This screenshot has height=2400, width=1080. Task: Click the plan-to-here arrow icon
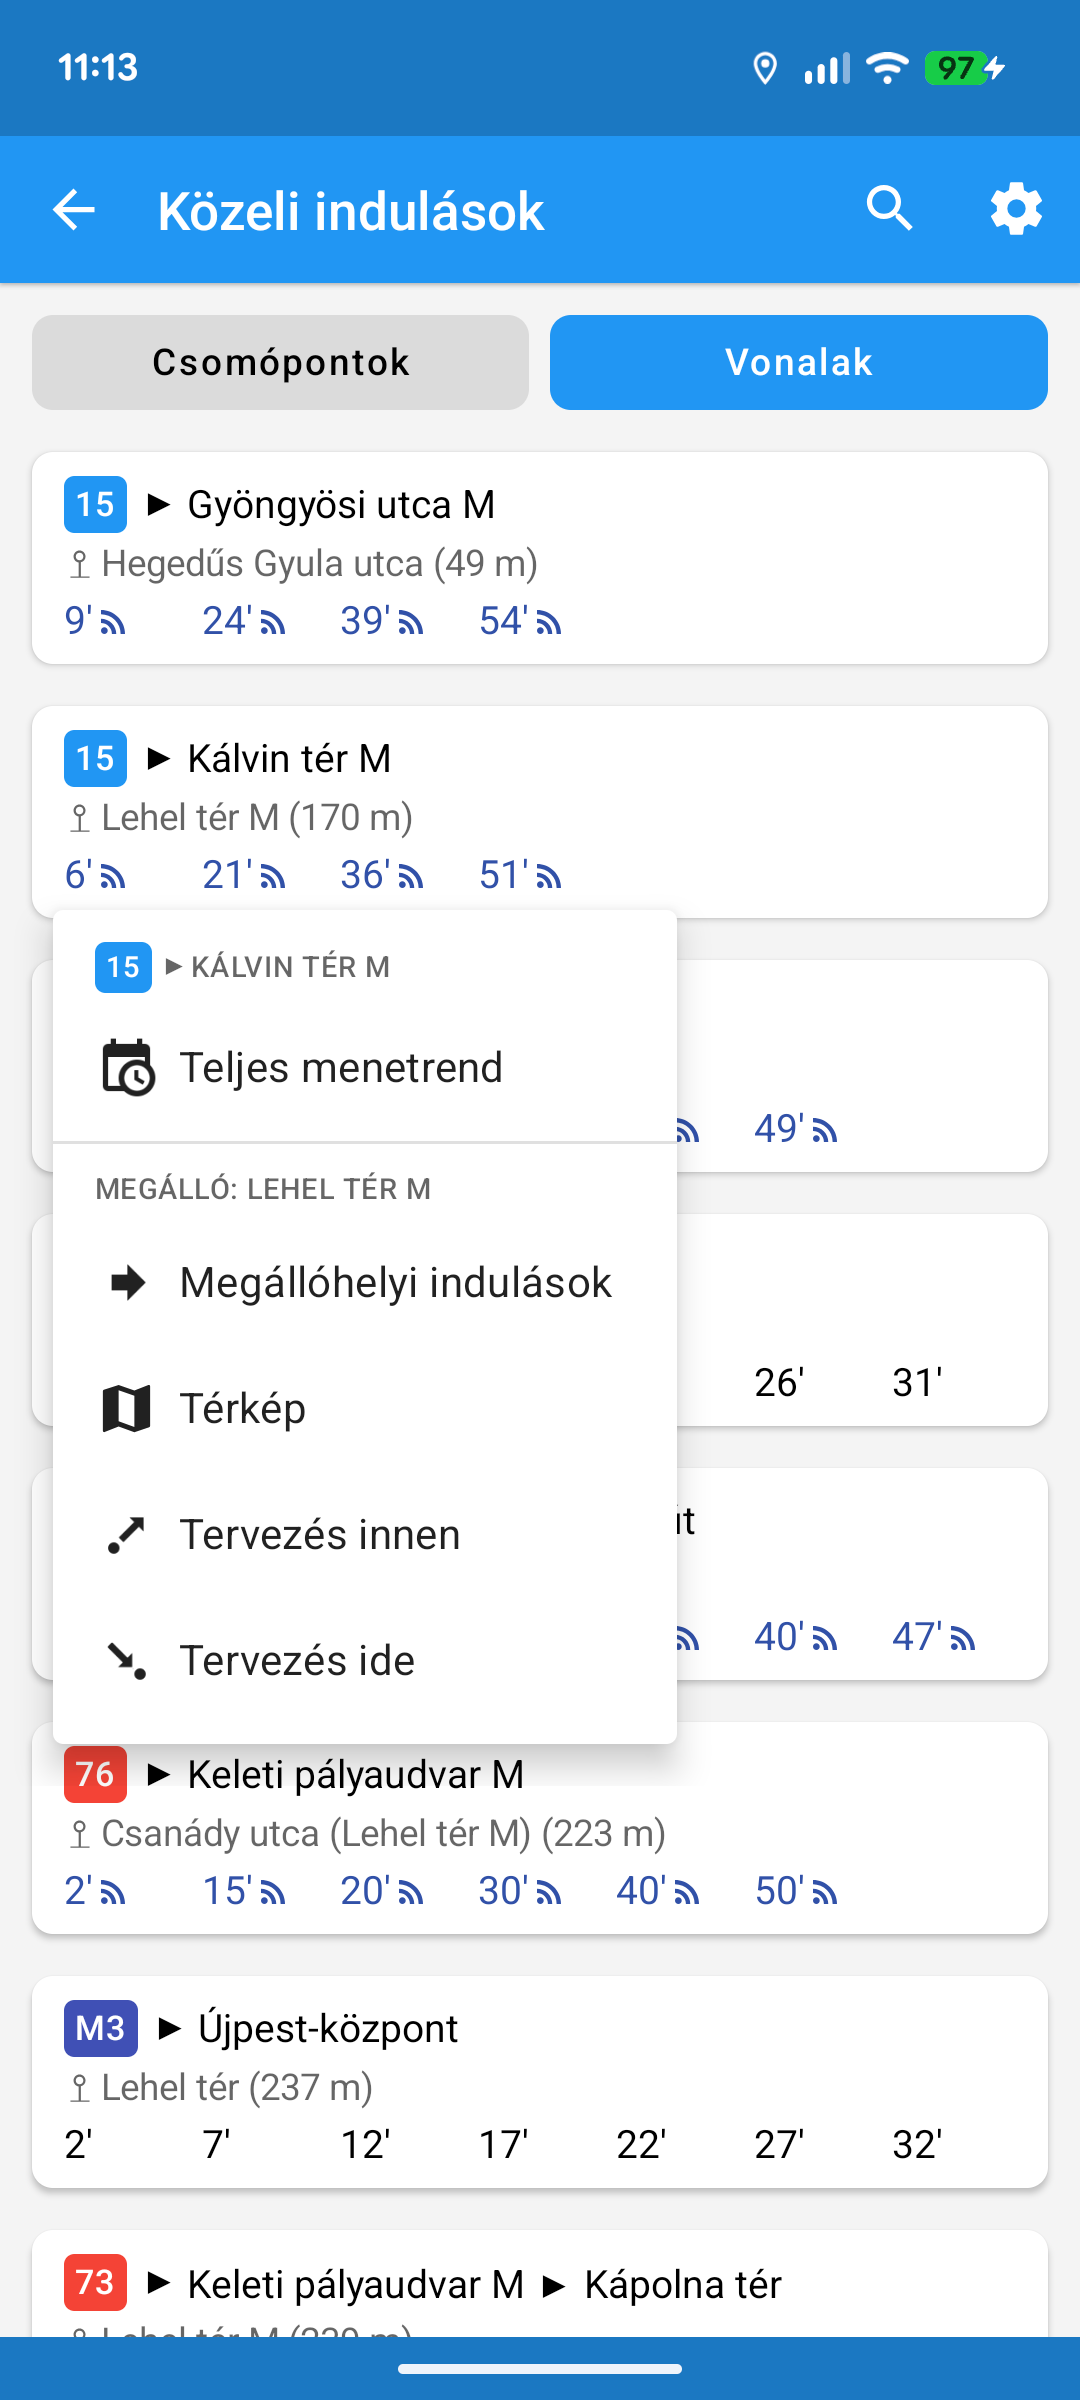(x=127, y=1660)
